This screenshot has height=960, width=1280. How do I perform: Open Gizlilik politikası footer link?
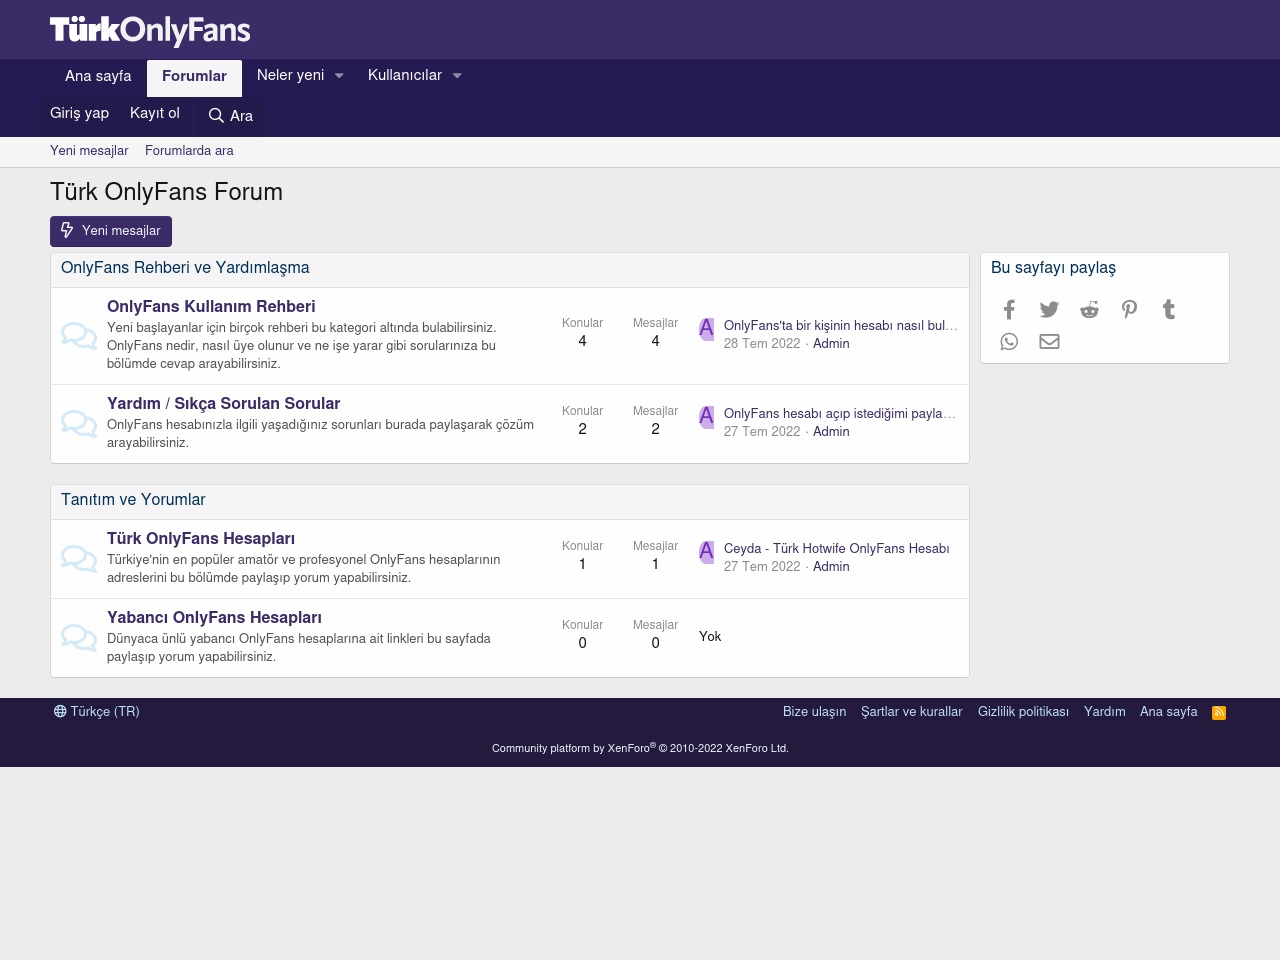point(1023,712)
